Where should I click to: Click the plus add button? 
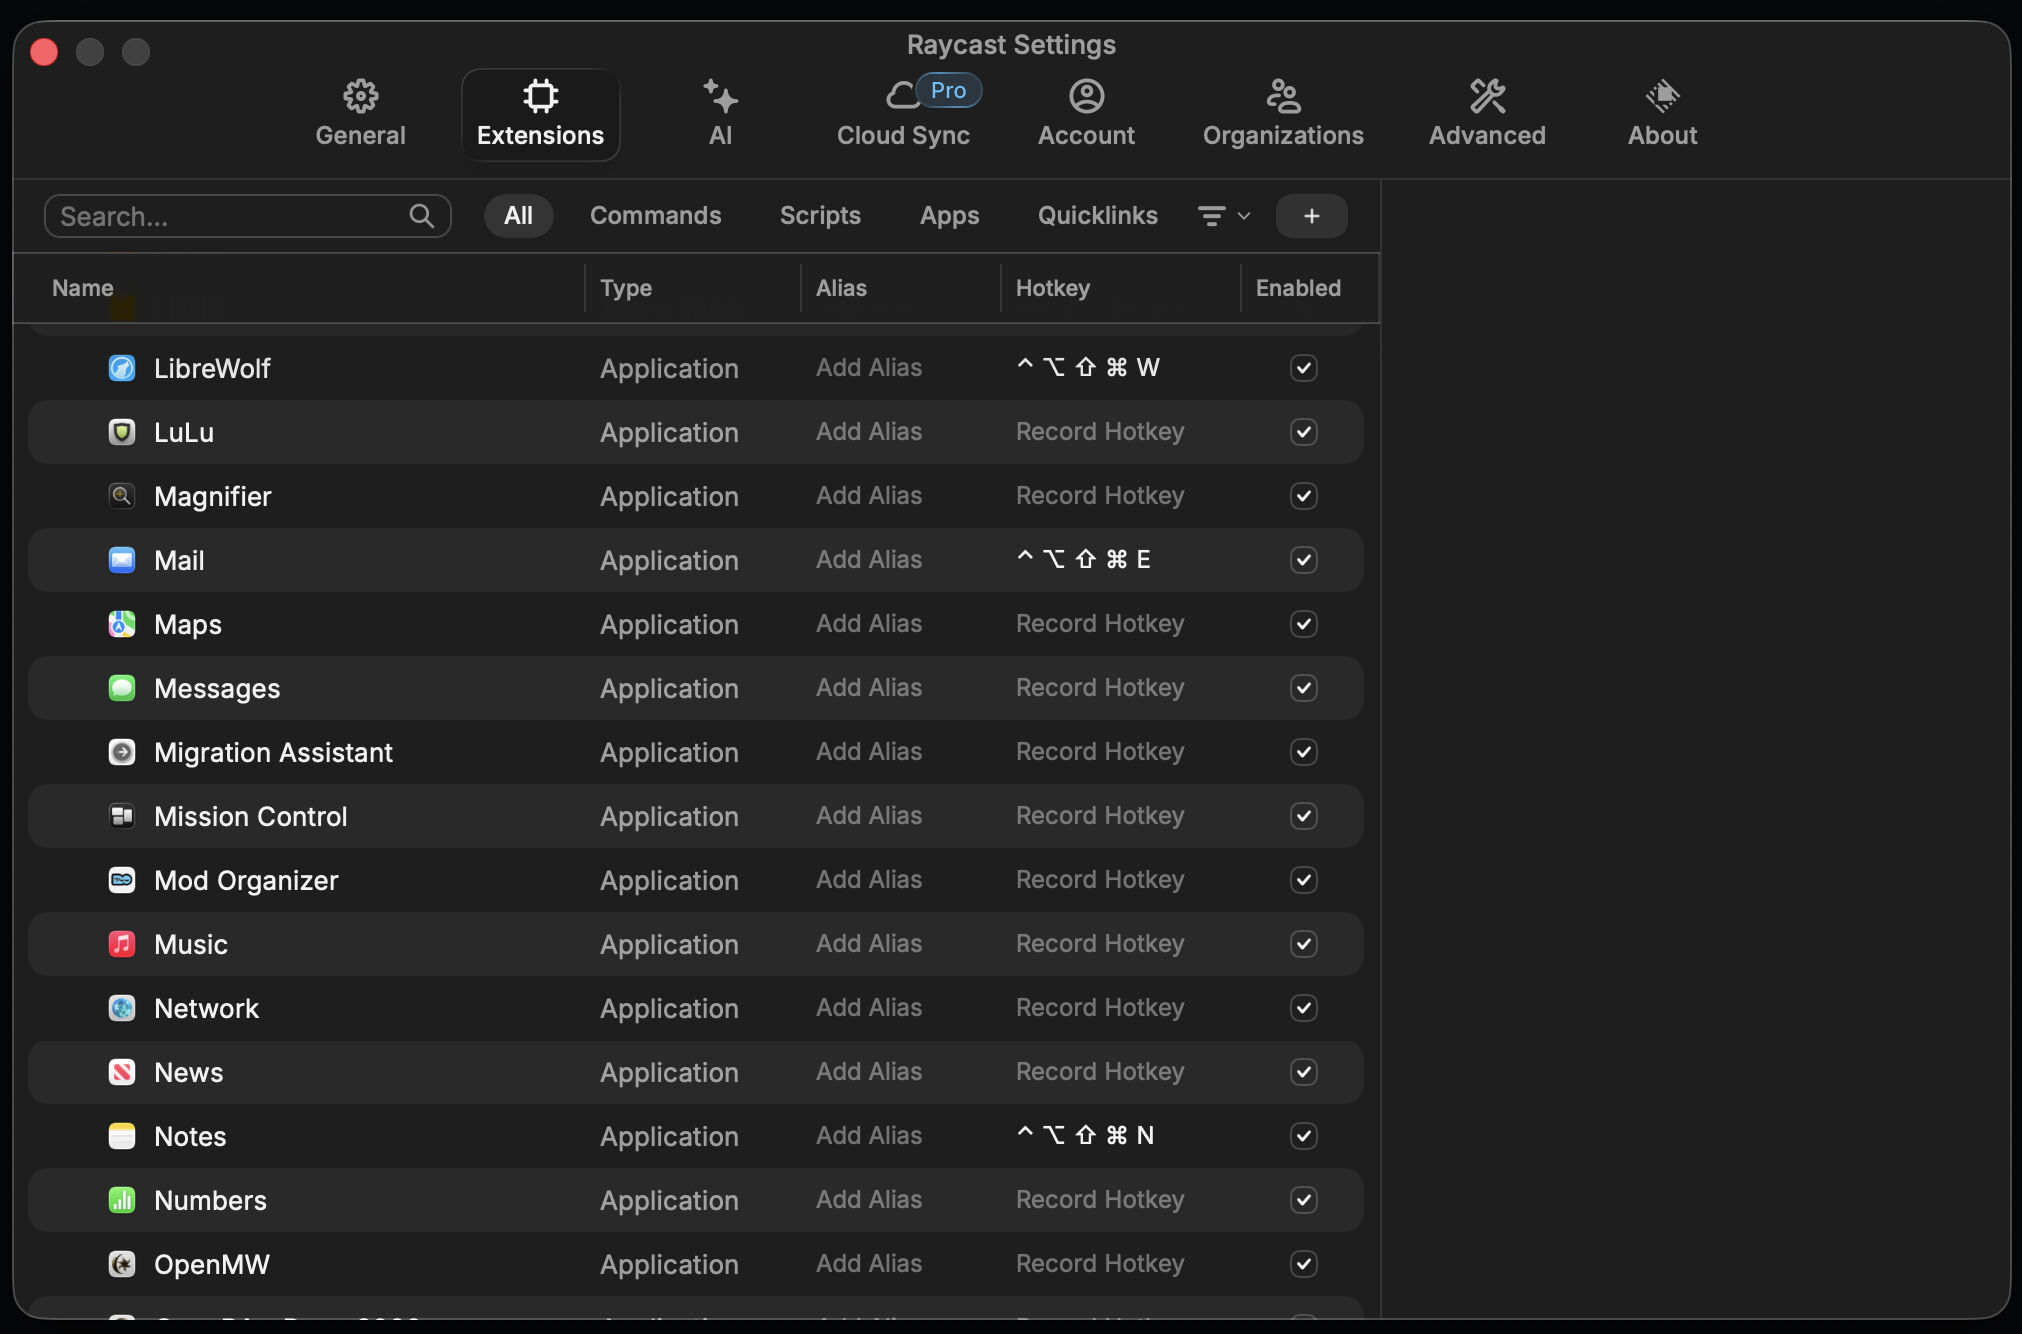[1312, 216]
